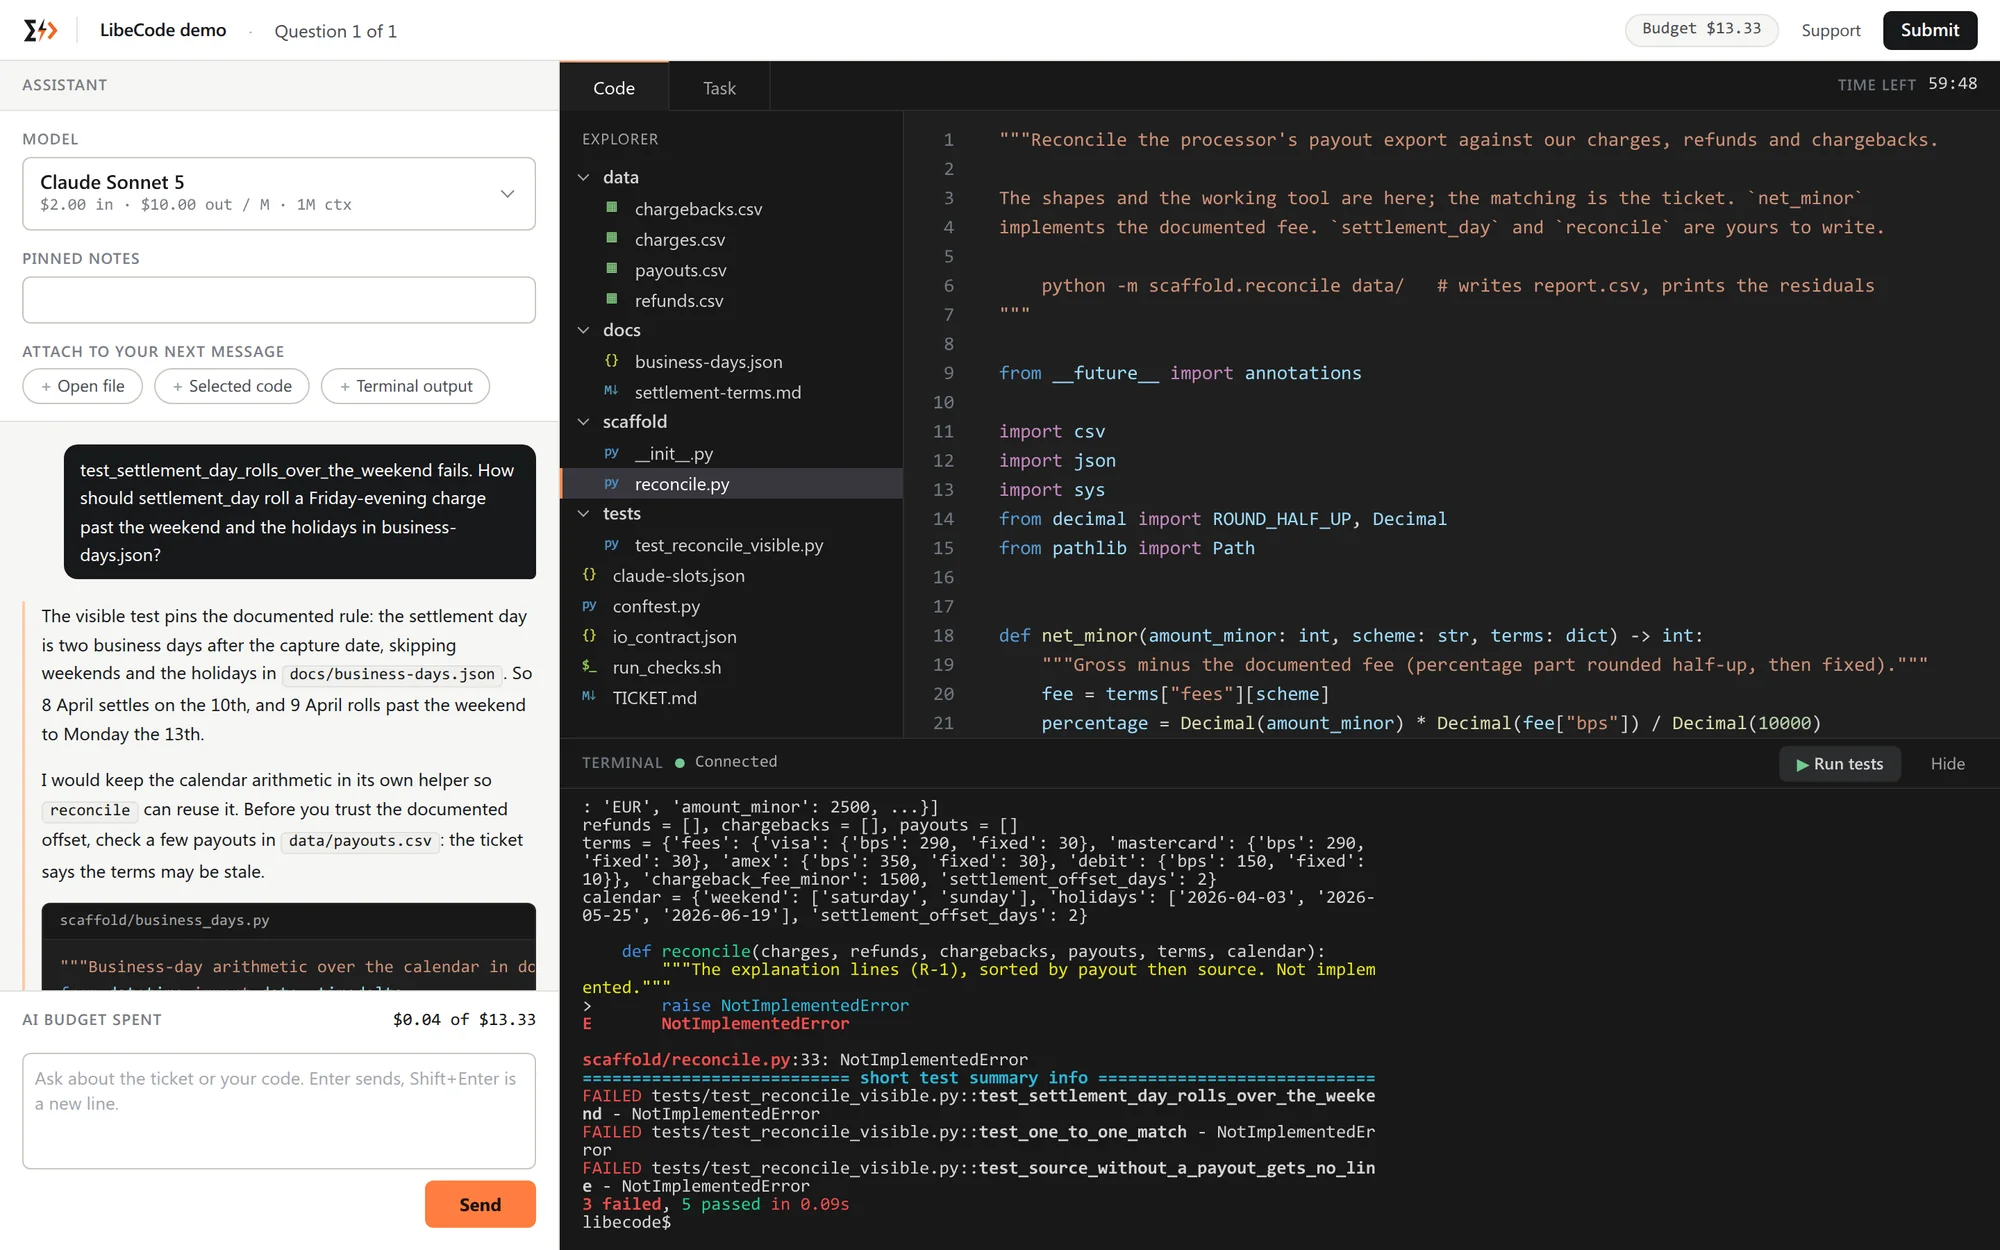
Task: Click the test_reconcile_visible.py python icon
Action: point(612,545)
